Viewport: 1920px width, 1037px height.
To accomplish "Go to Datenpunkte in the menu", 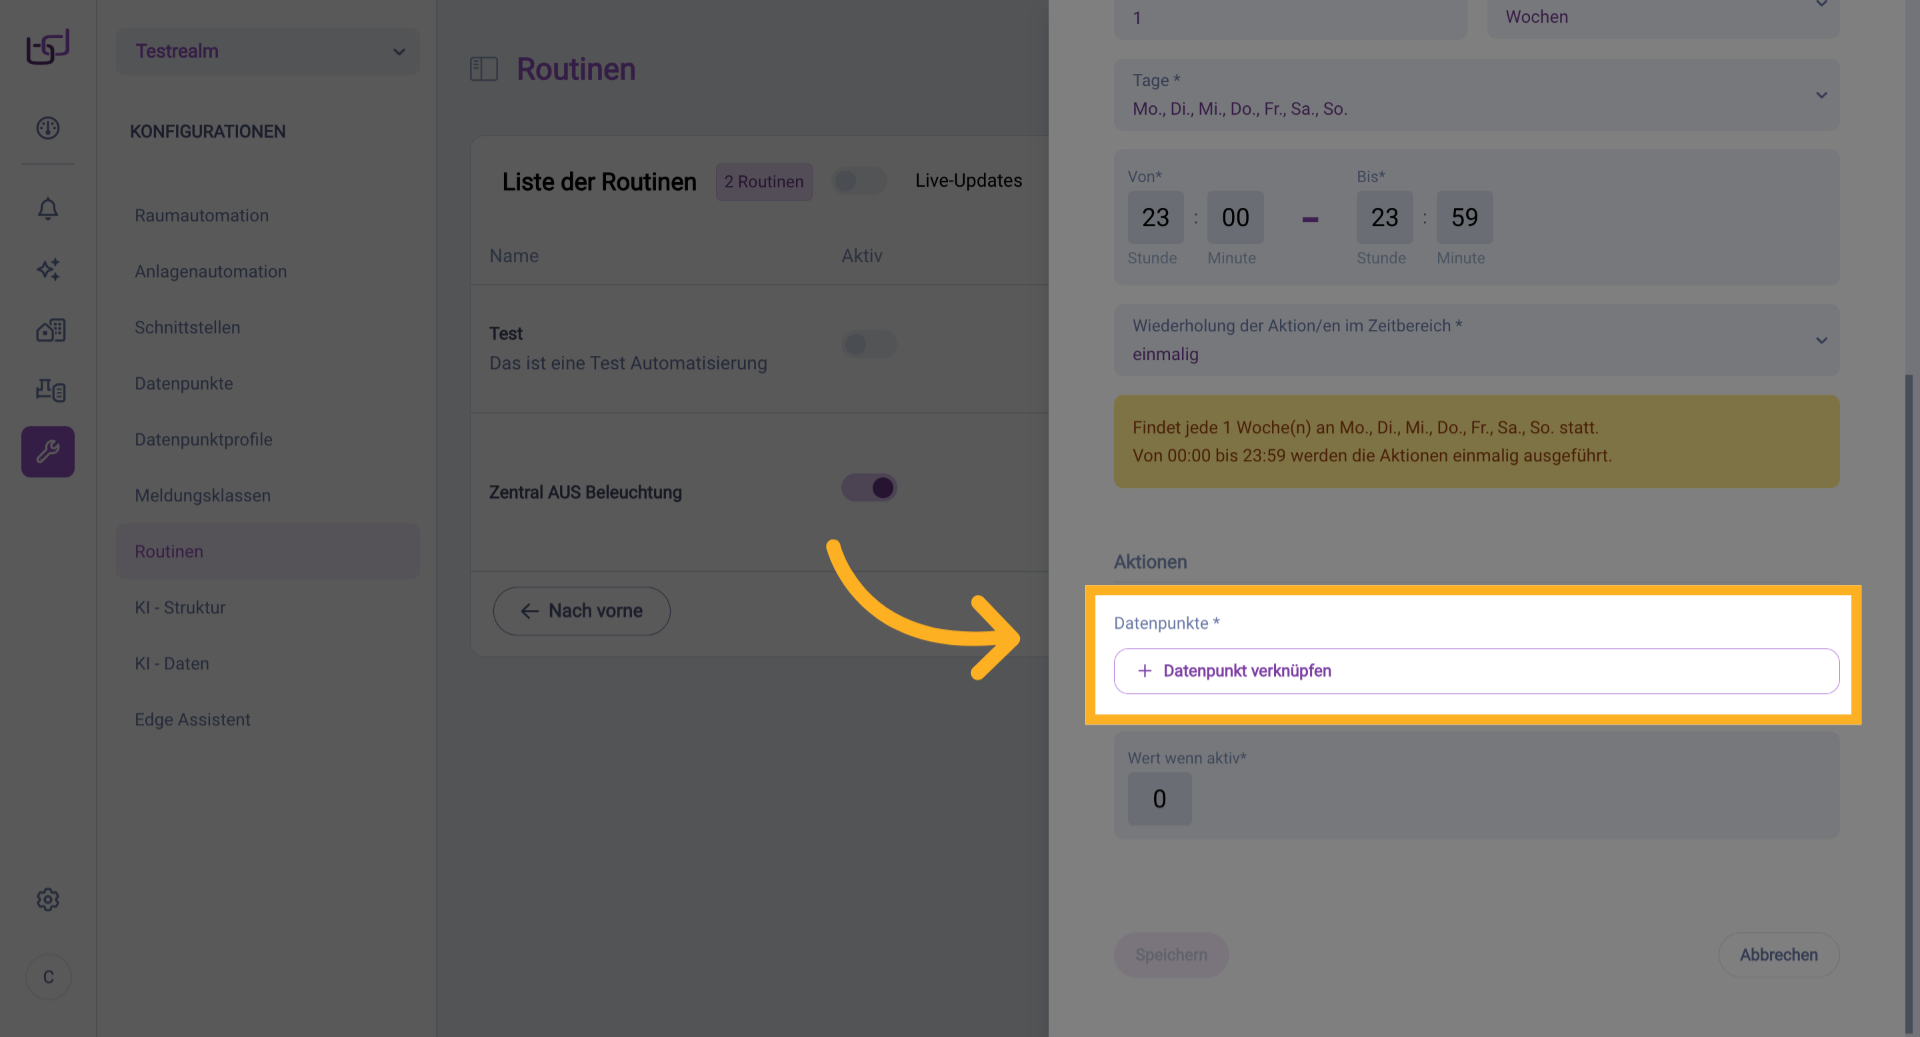I will pos(184,384).
